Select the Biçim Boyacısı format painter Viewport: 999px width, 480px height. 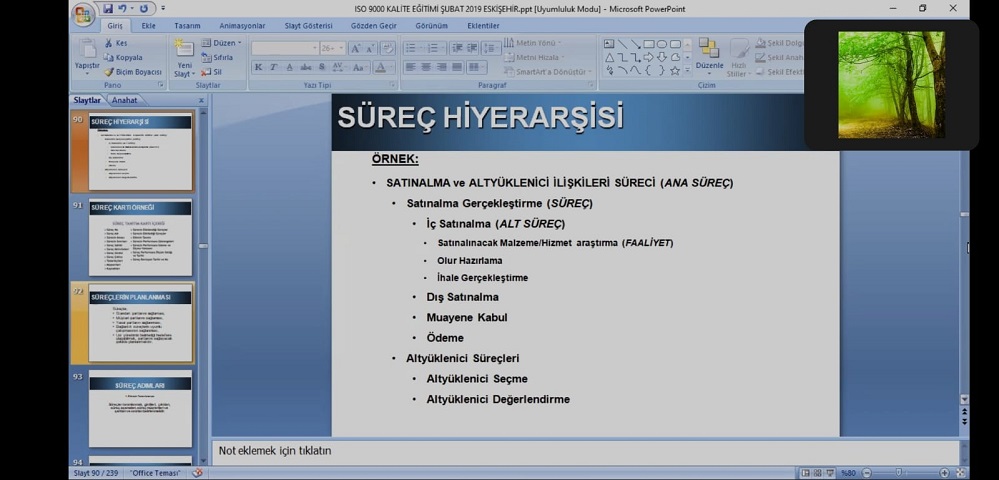(131, 72)
